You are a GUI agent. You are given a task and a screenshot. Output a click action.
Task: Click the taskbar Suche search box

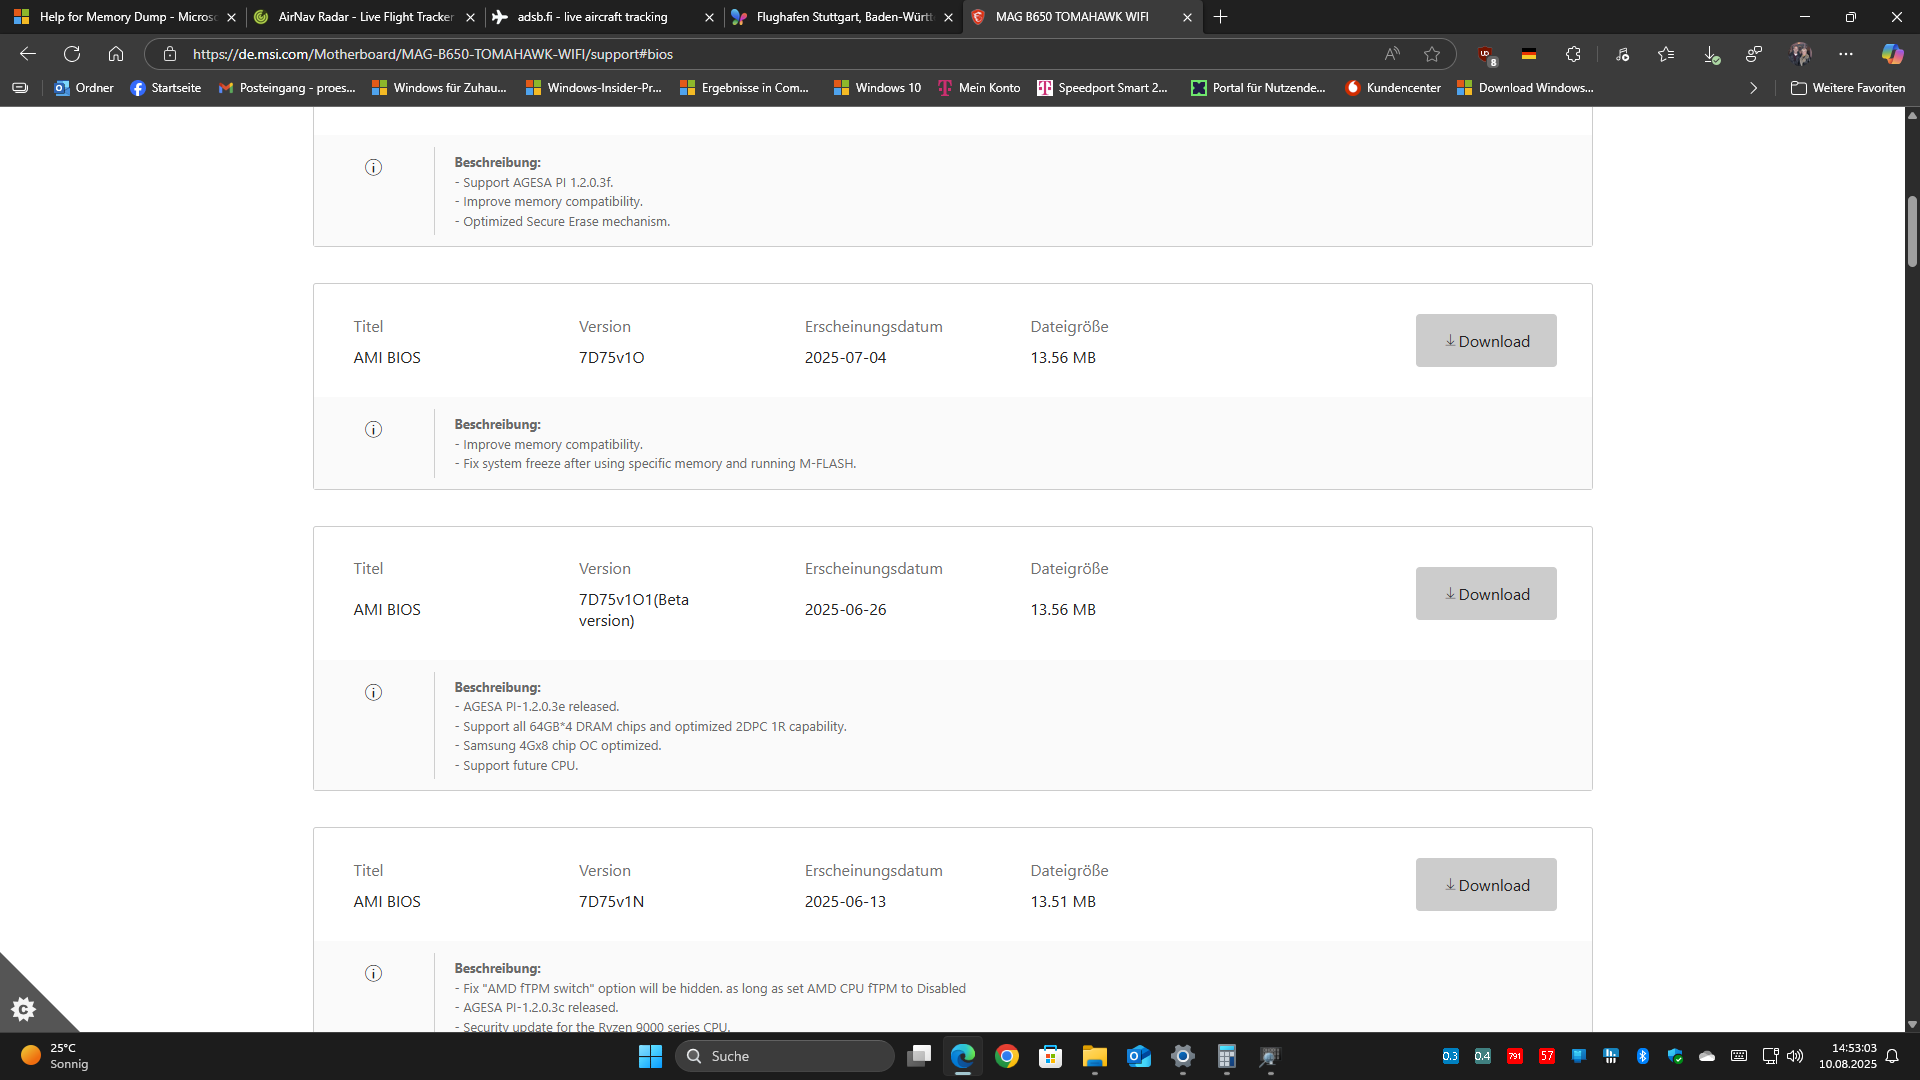click(785, 1056)
